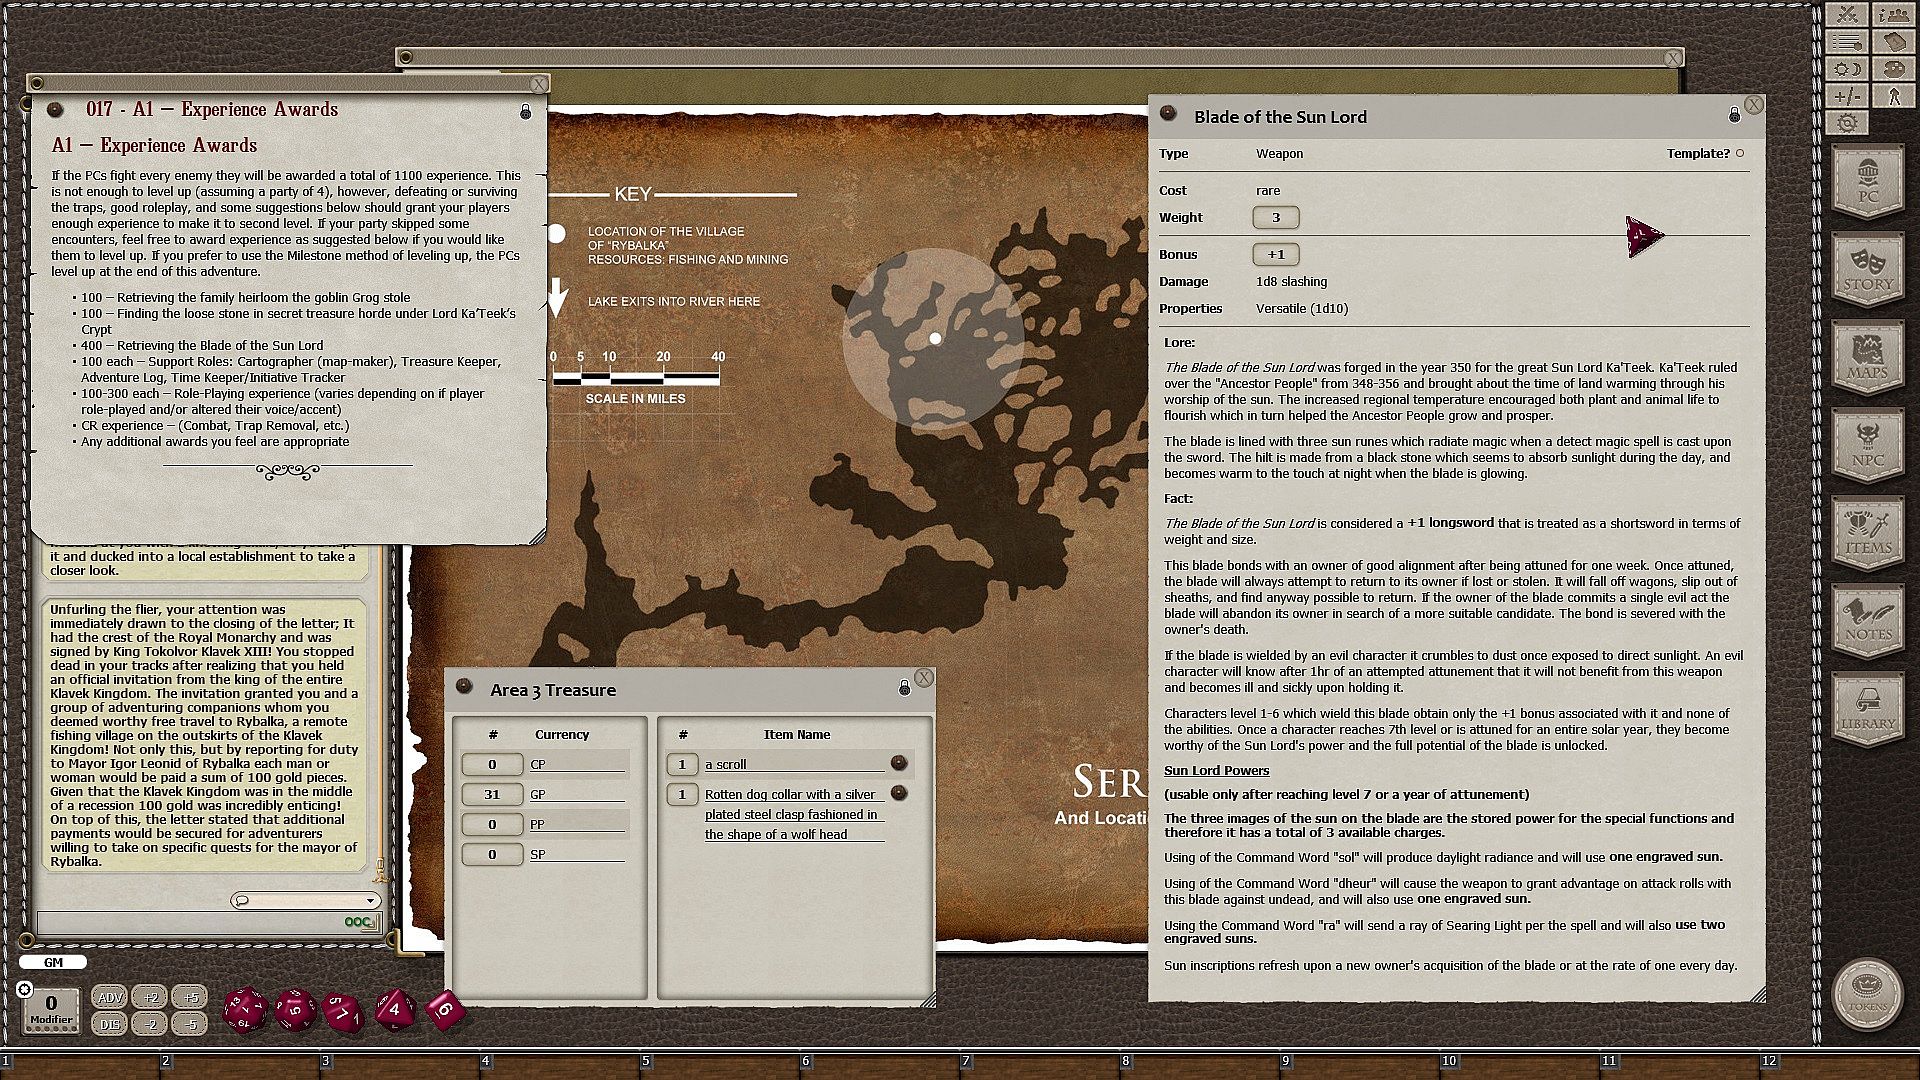Click the day/night lighting icon
Image resolution: width=1920 pixels, height=1080 pixels.
coord(1847,69)
